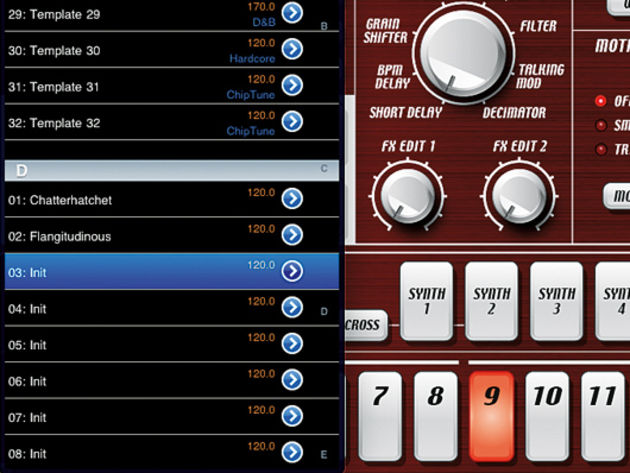Jump to index letter D in sidebar
Image resolution: width=630 pixels, height=473 pixels.
tap(324, 311)
